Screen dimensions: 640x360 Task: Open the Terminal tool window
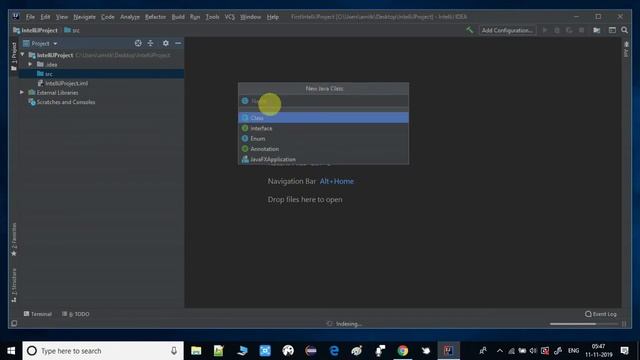(x=38, y=314)
